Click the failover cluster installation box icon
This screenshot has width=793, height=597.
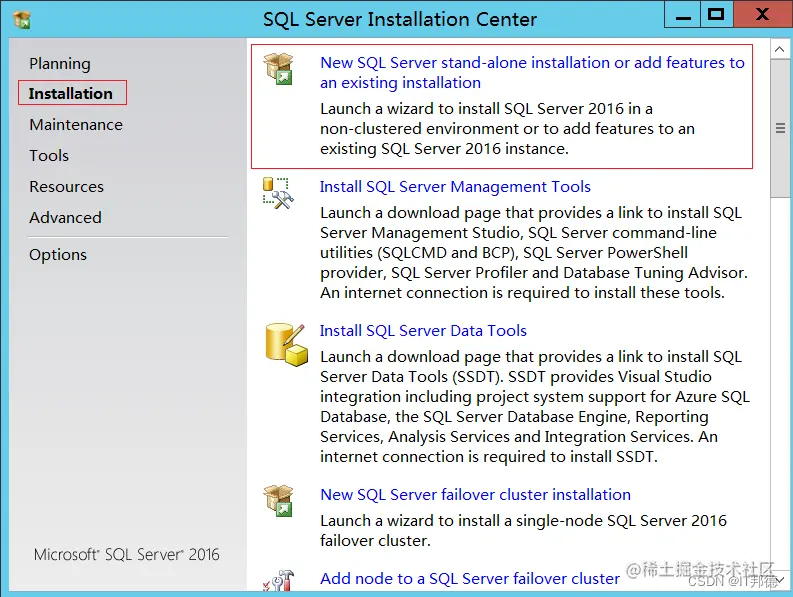[x=278, y=500]
